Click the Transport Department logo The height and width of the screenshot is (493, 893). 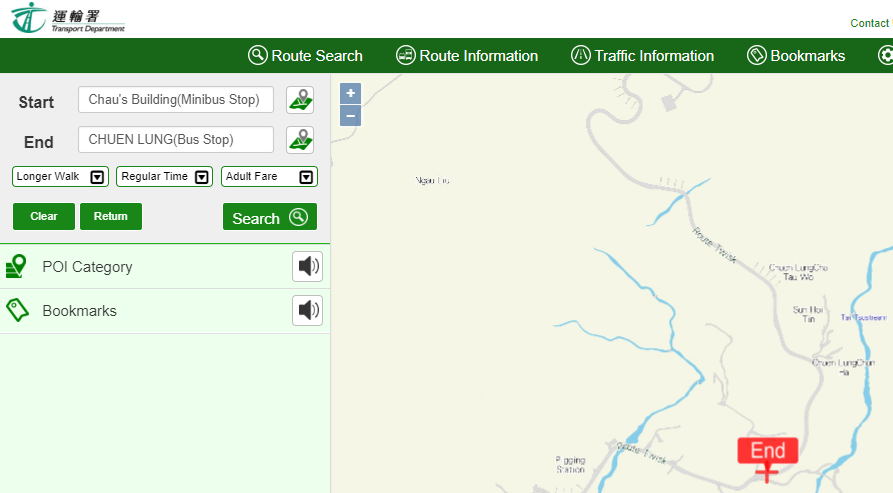click(x=68, y=18)
